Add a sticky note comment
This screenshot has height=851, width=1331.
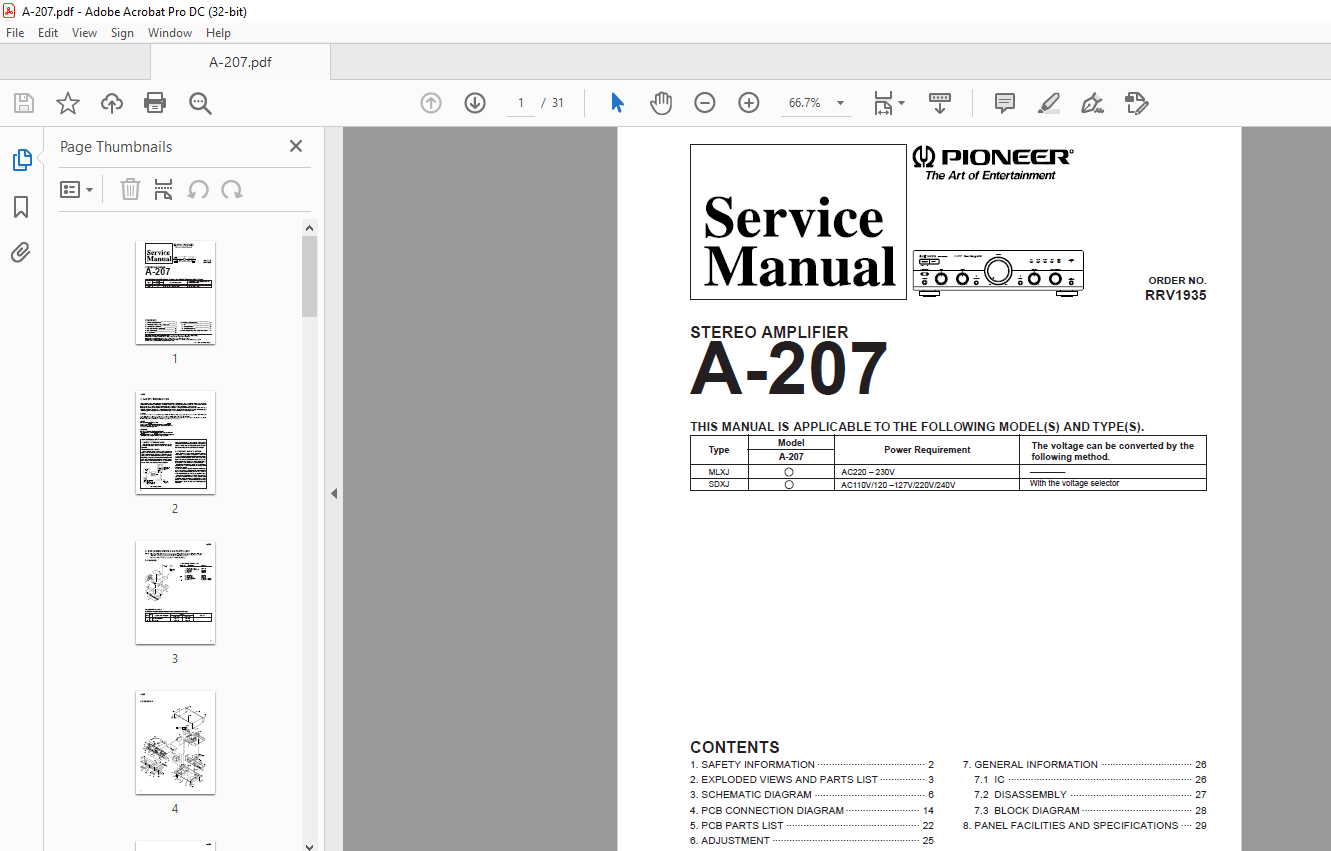pos(1005,103)
